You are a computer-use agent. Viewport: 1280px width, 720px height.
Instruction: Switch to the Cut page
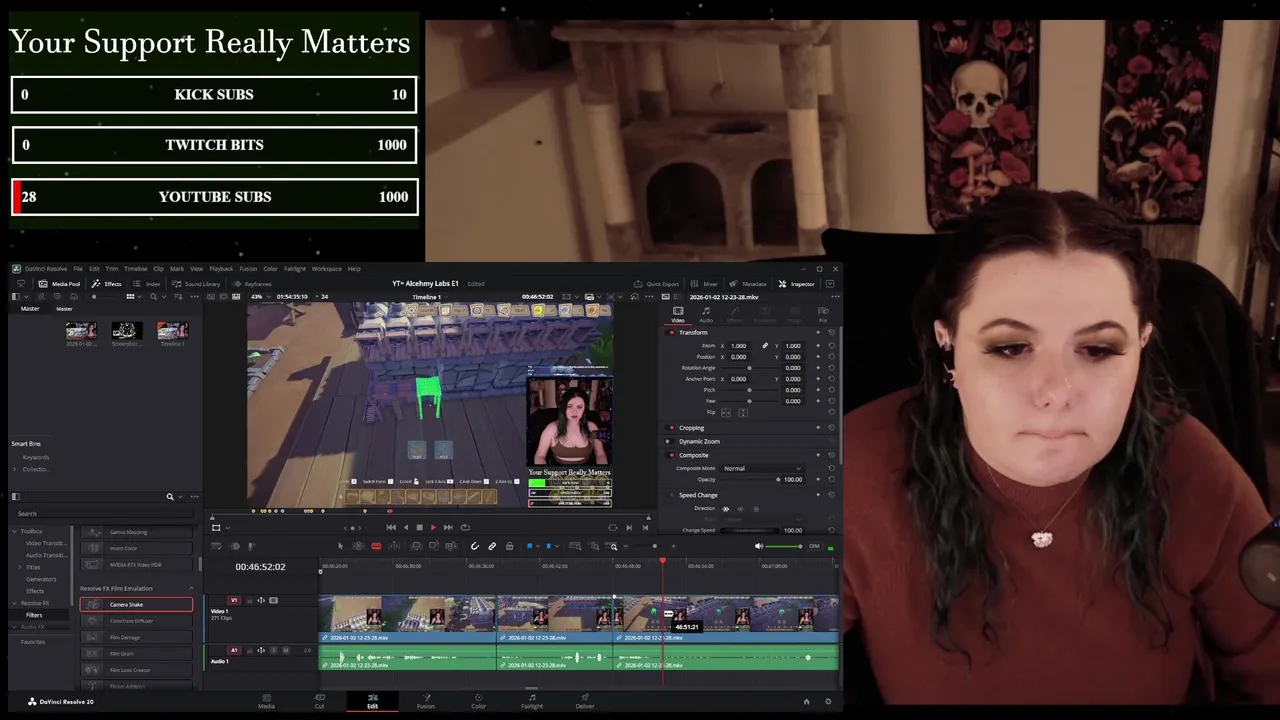(x=319, y=701)
